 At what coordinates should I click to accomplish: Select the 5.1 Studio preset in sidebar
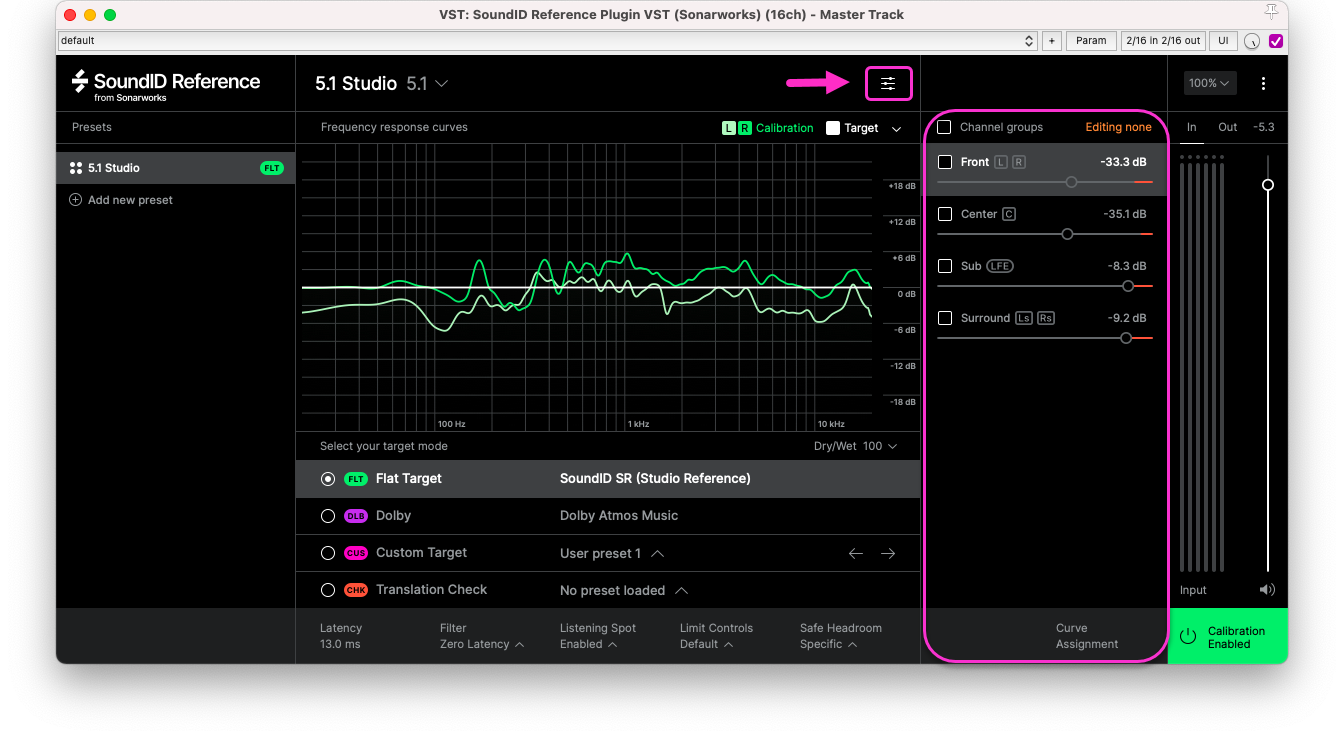pyautogui.click(x=176, y=168)
